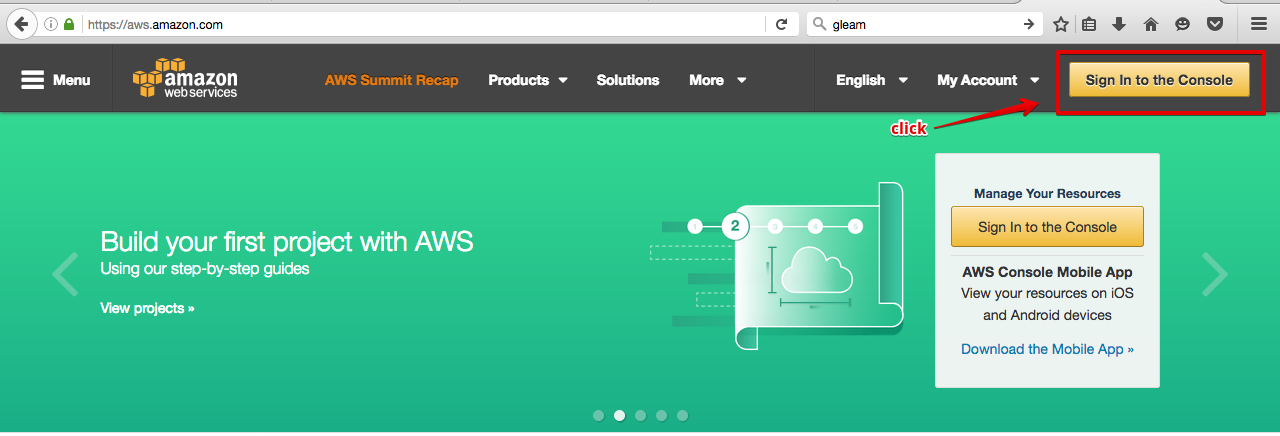Open the green padlock security info
Screen dimensions: 1280x436
68,24
